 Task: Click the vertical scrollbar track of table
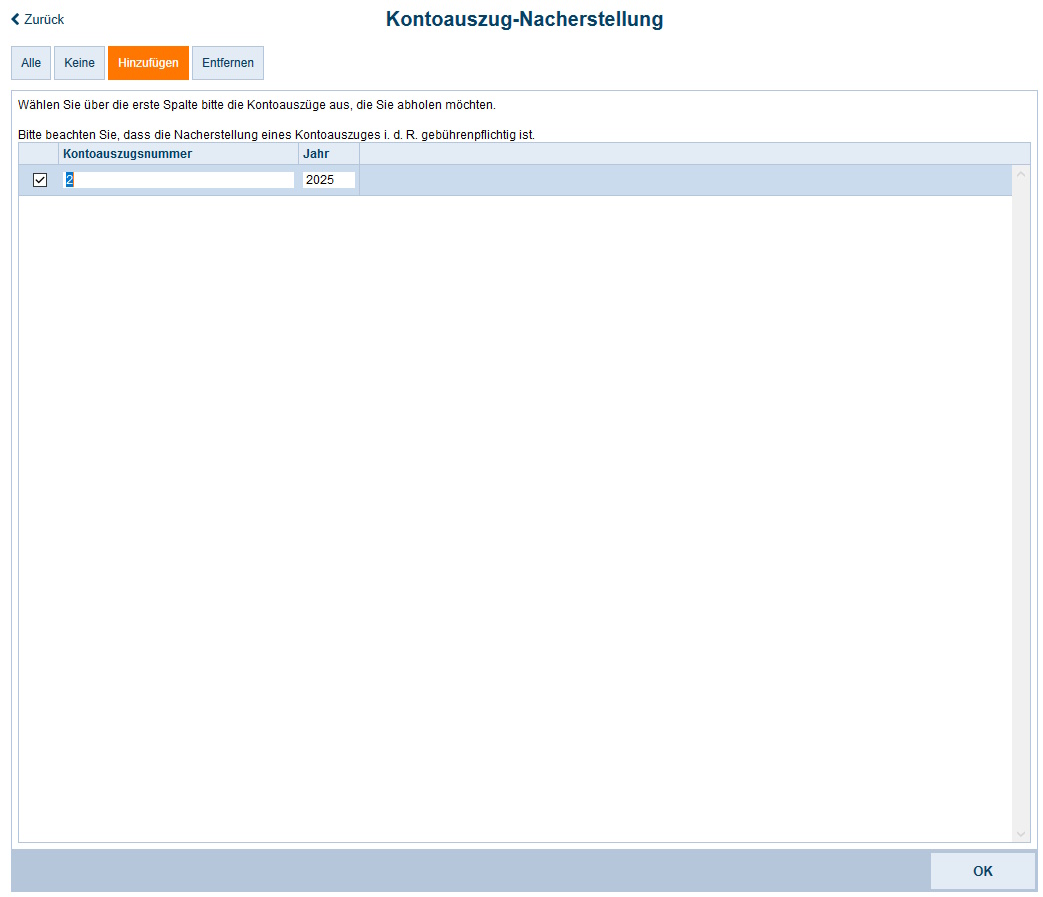click(x=1021, y=500)
